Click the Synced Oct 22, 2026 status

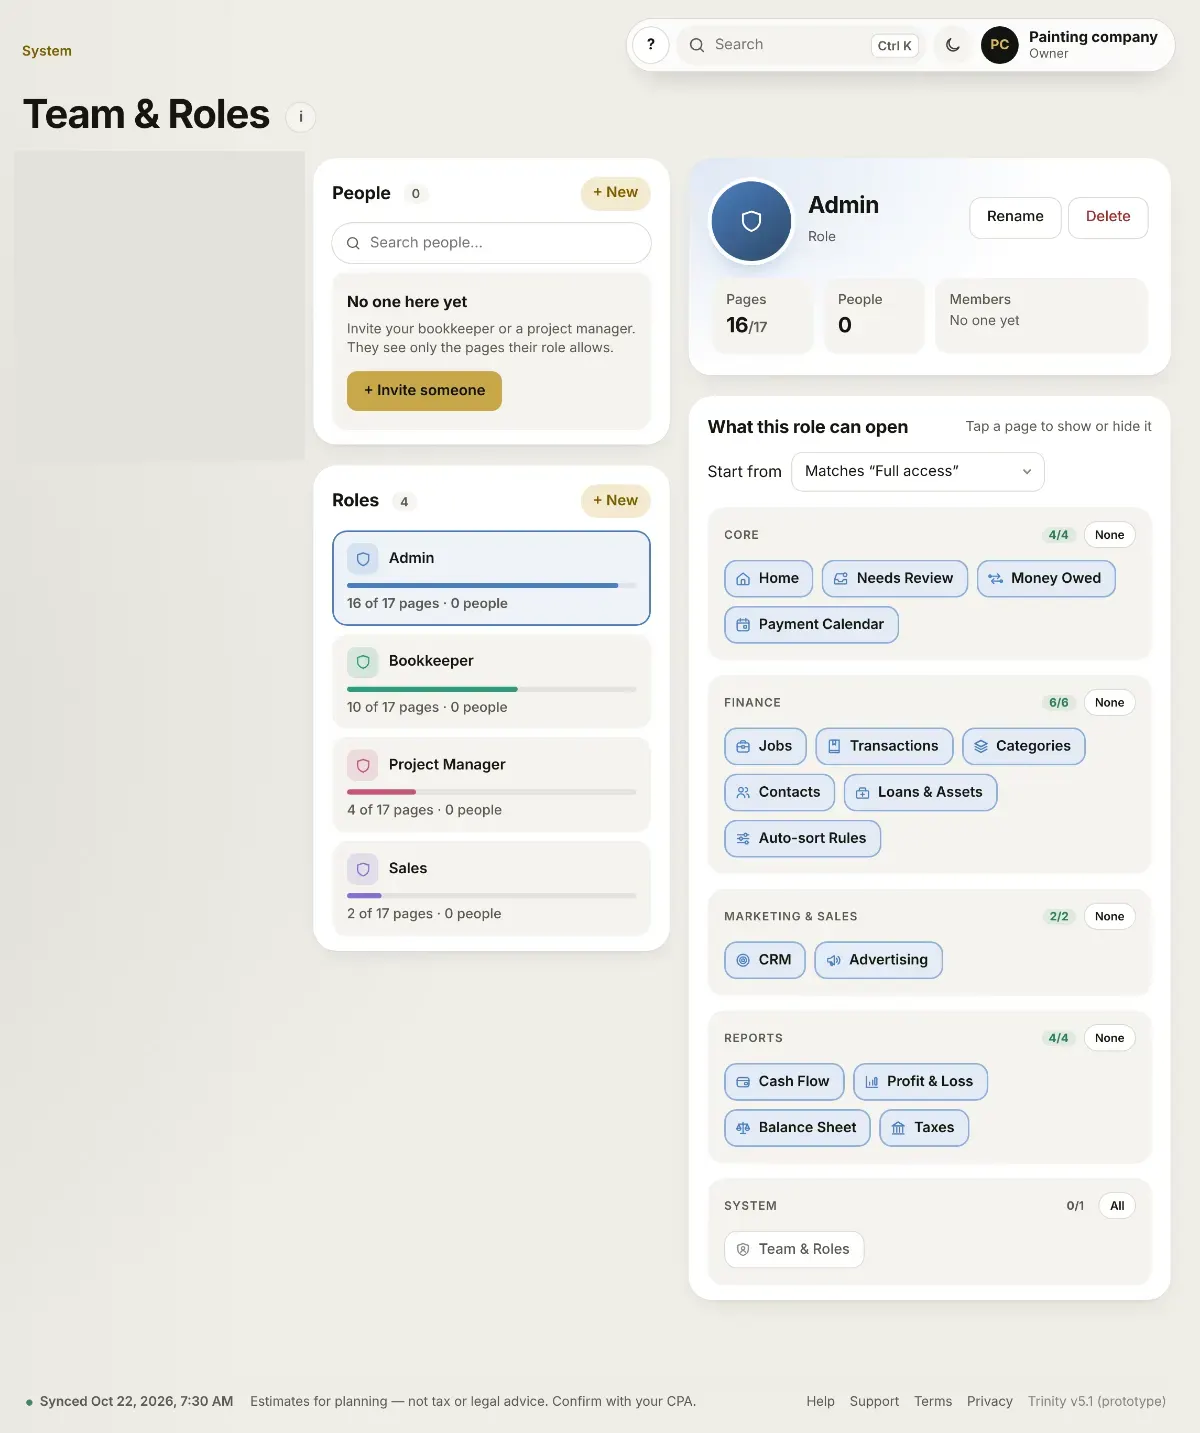click(x=129, y=1401)
